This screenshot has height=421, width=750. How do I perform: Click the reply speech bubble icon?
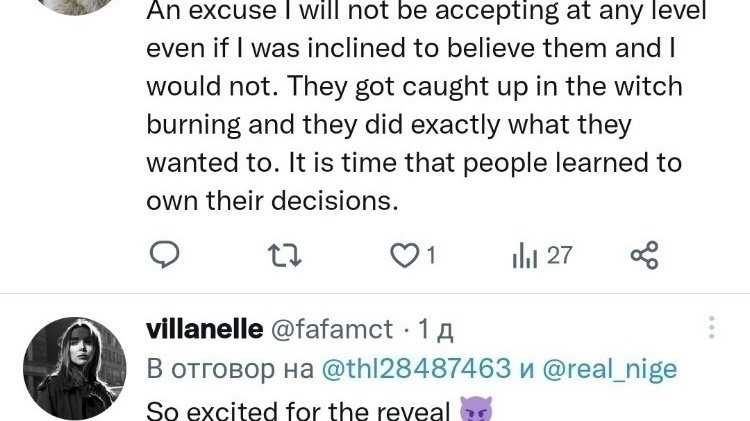pos(163,256)
